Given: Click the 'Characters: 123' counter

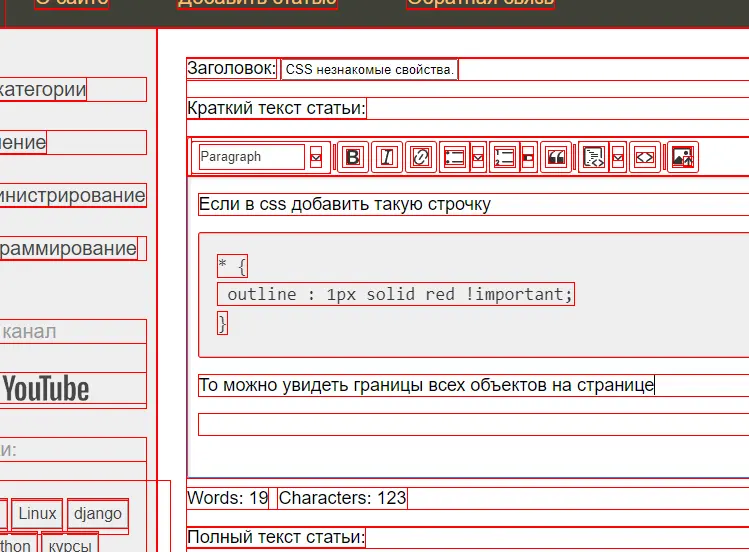Looking at the screenshot, I should [x=342, y=498].
